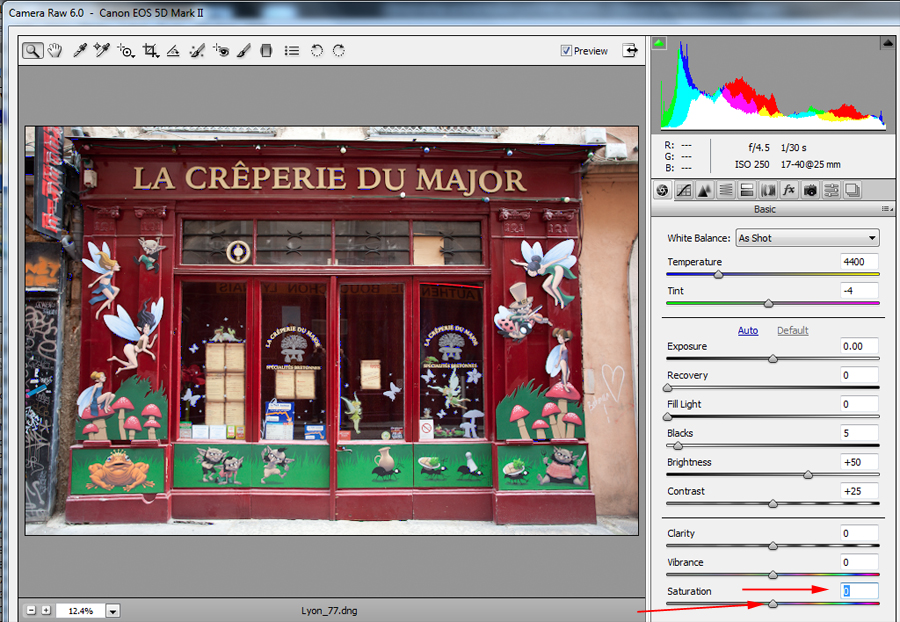Click the Contrast value field
Image resolution: width=900 pixels, height=622 pixels.
pyautogui.click(x=859, y=491)
